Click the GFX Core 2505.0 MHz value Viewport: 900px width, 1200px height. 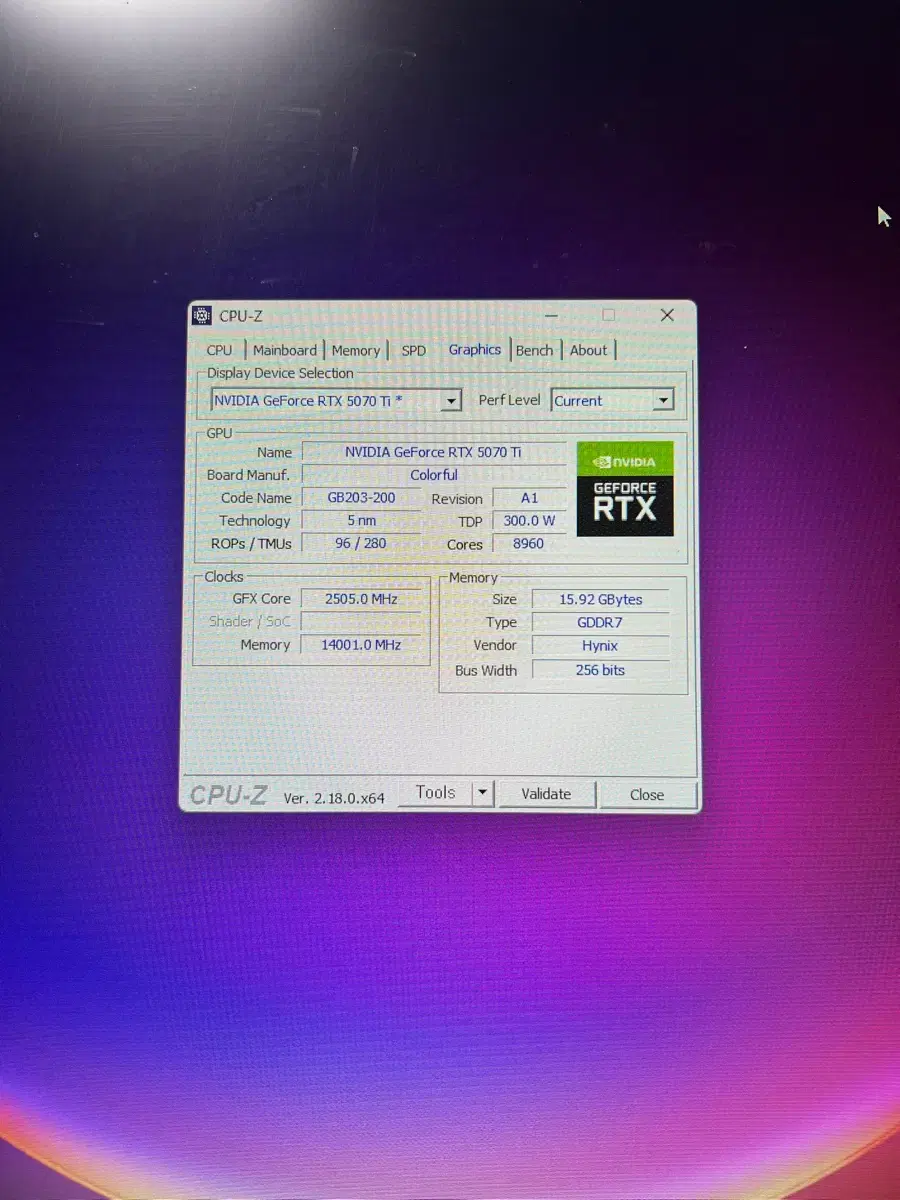[361, 599]
